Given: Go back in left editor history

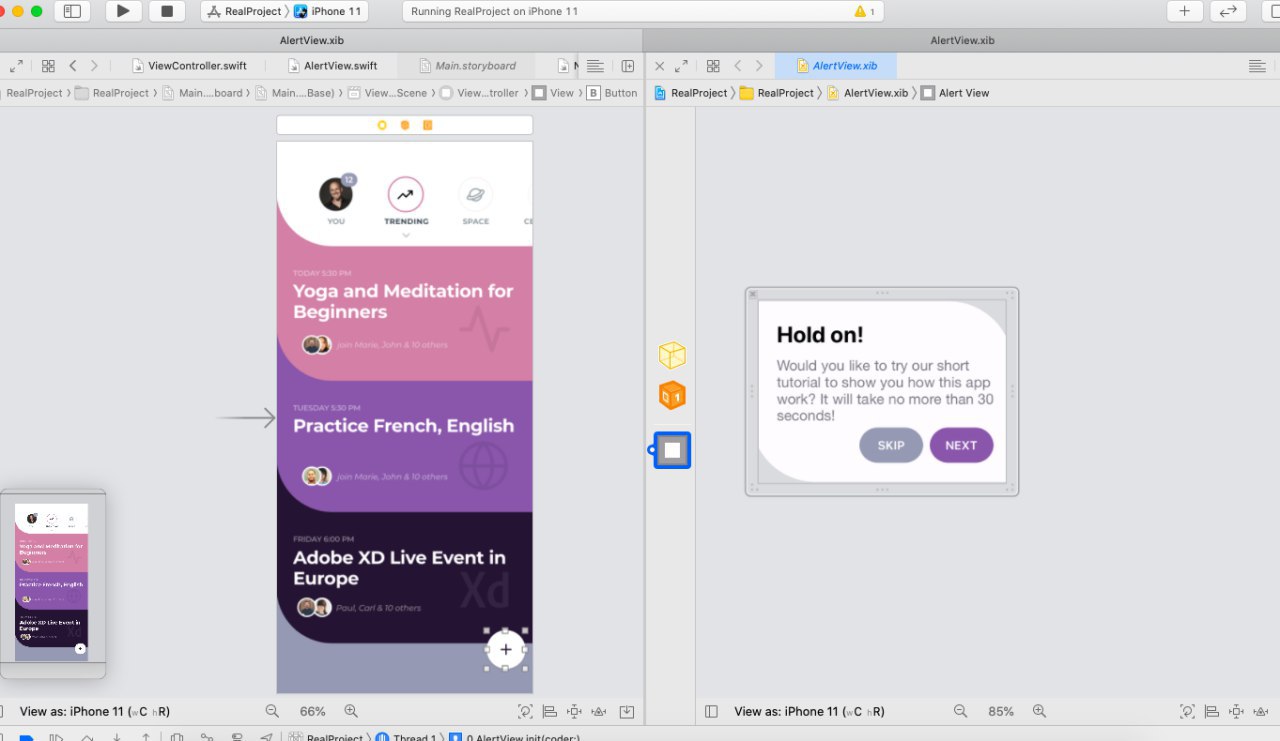Looking at the screenshot, I should coord(73,66).
